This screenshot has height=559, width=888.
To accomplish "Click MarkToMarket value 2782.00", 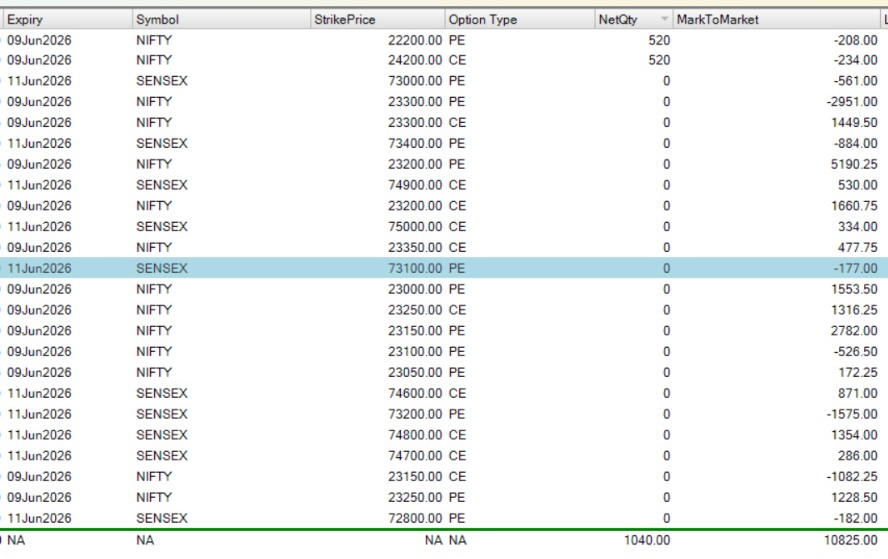I will tap(854, 331).
